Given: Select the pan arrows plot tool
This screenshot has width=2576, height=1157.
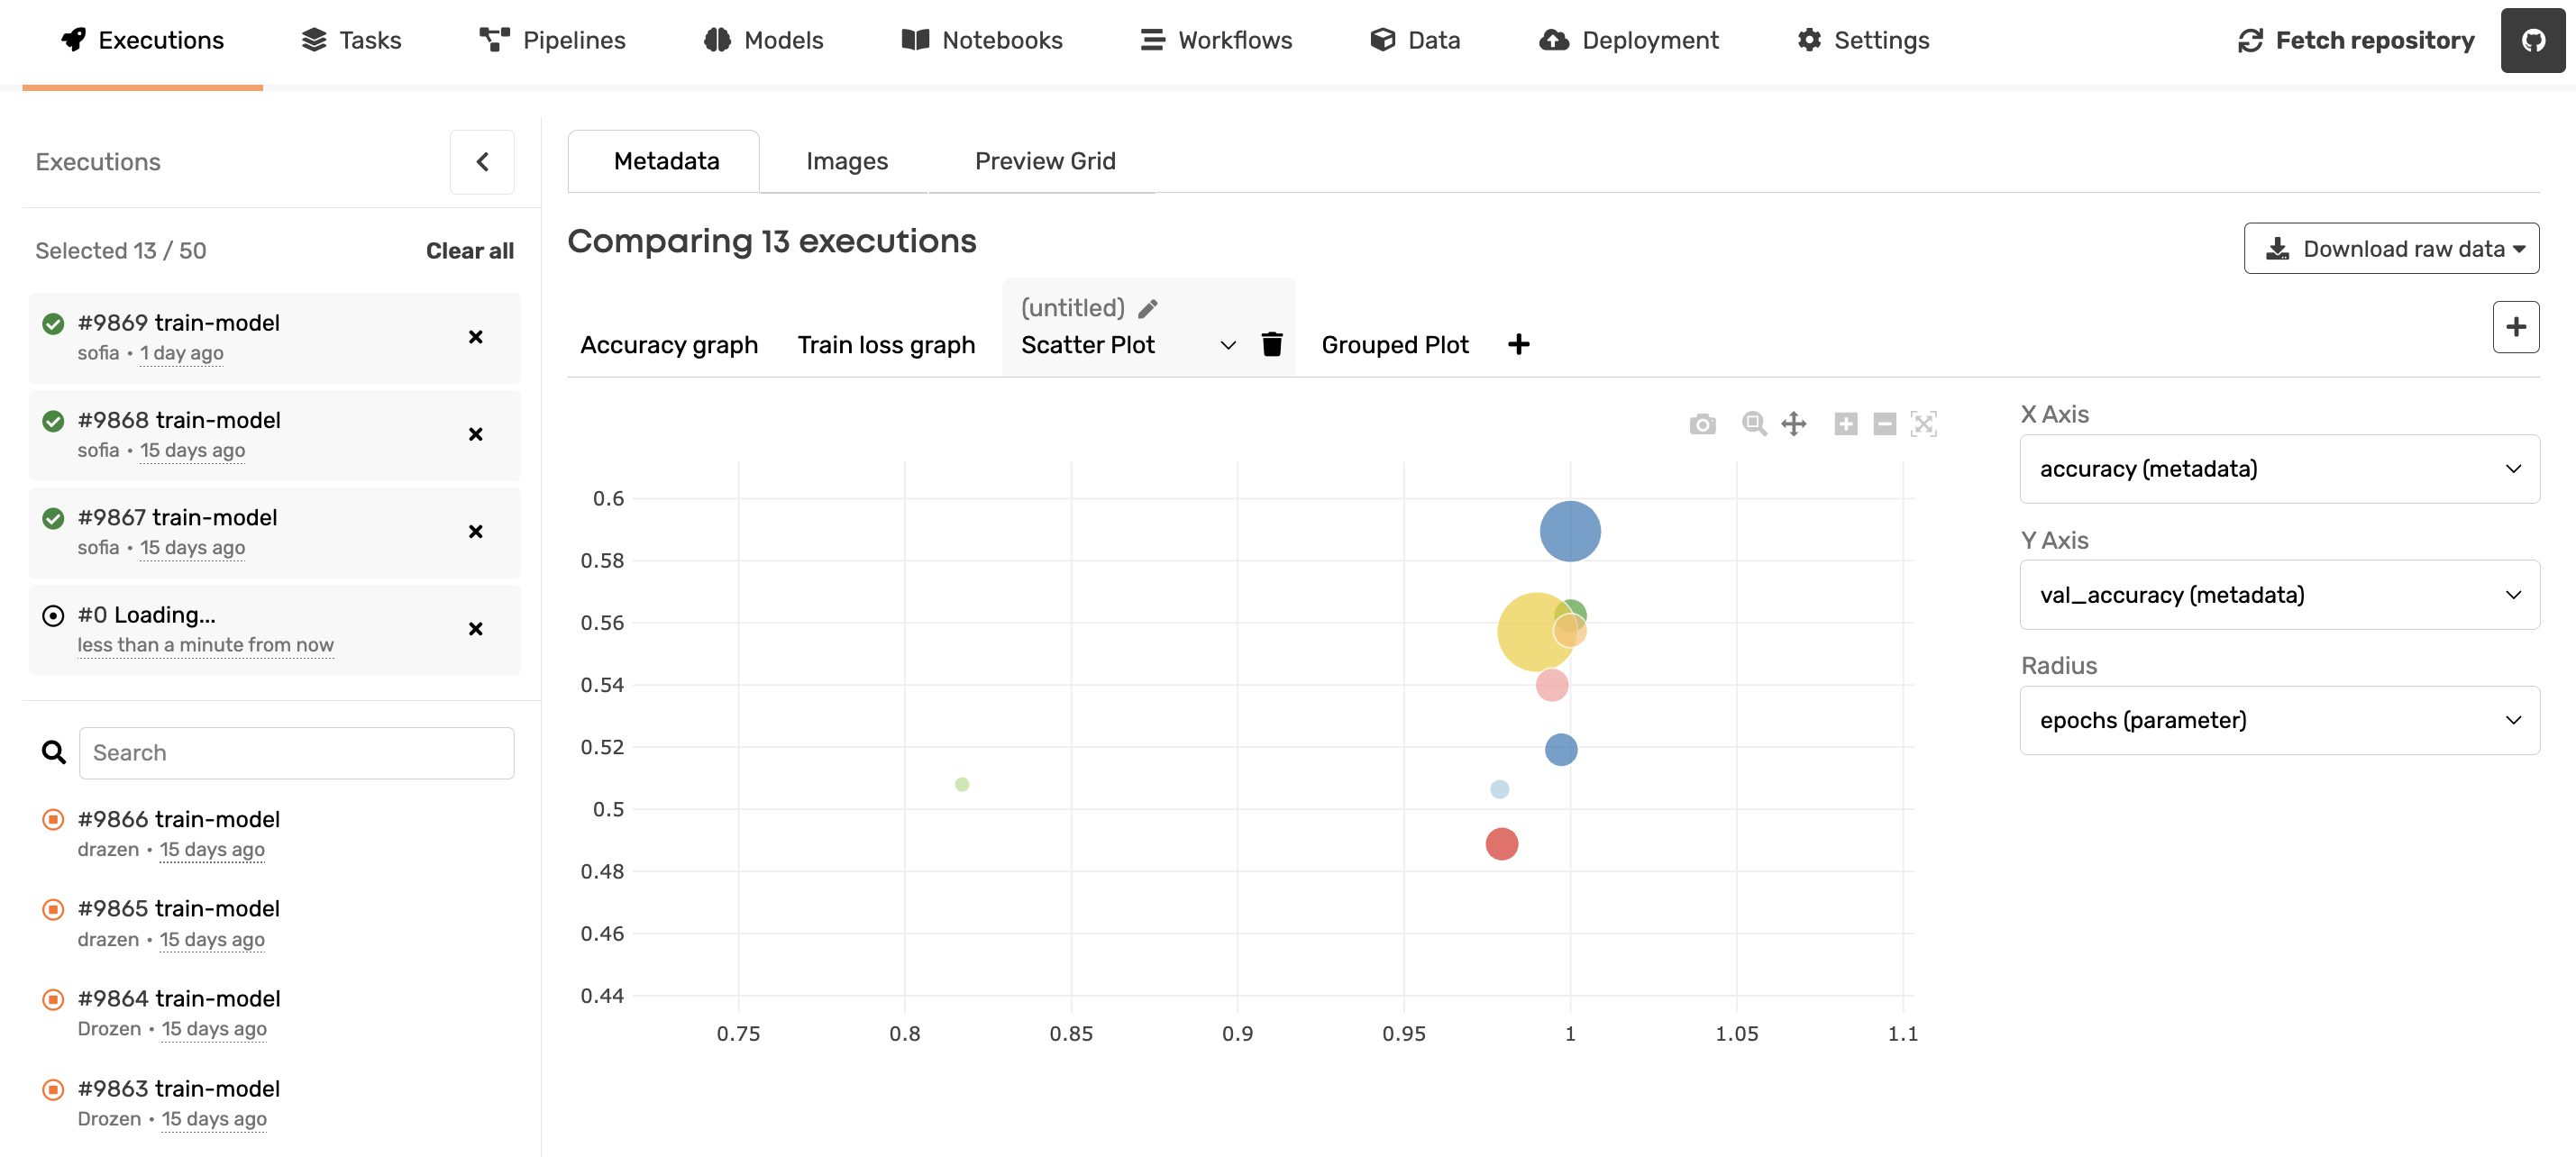Looking at the screenshot, I should (x=1794, y=424).
